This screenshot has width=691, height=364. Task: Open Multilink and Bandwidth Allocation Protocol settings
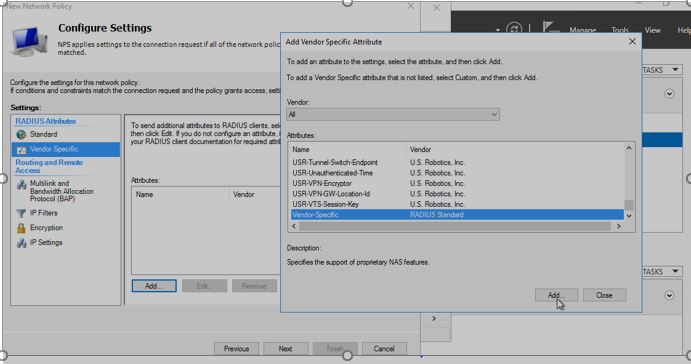pos(61,191)
